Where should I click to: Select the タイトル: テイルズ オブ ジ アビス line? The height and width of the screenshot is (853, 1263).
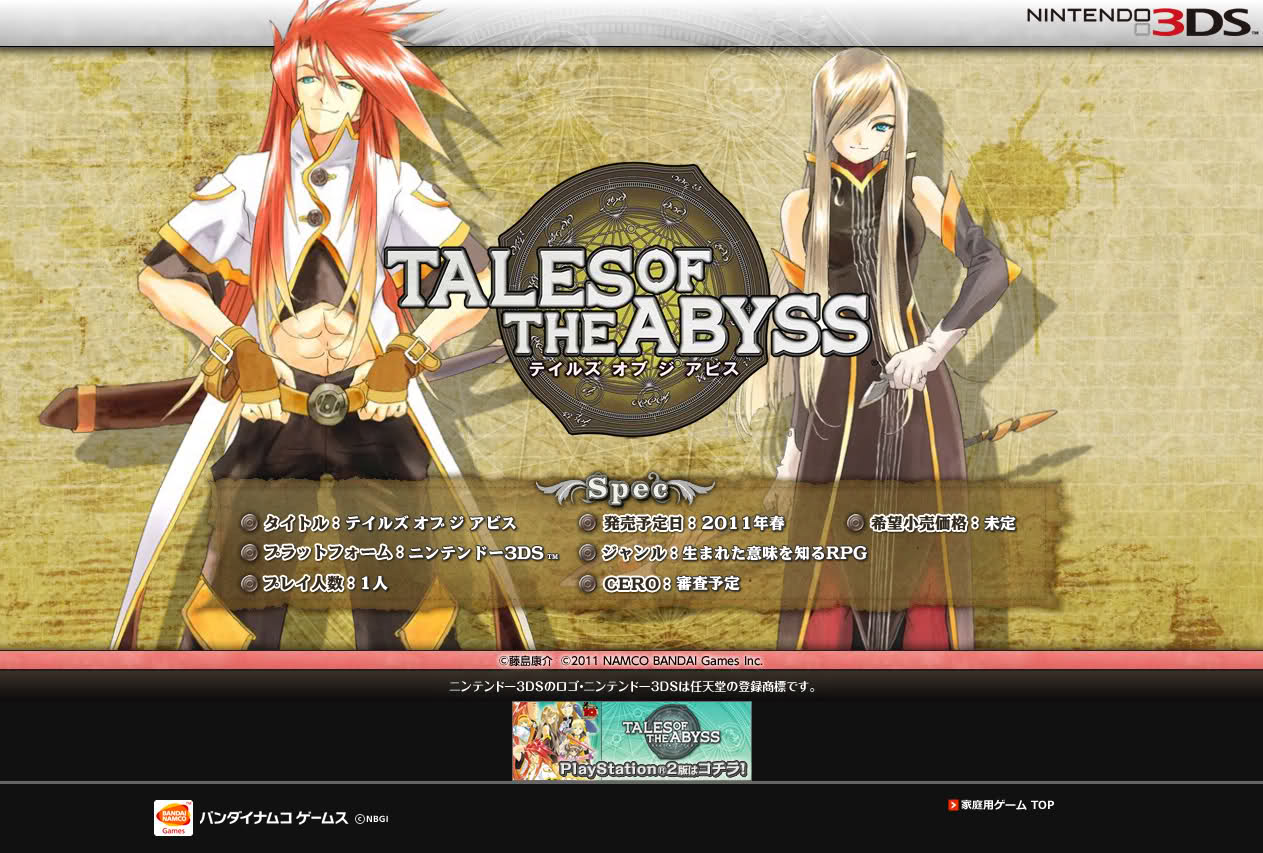(x=379, y=523)
